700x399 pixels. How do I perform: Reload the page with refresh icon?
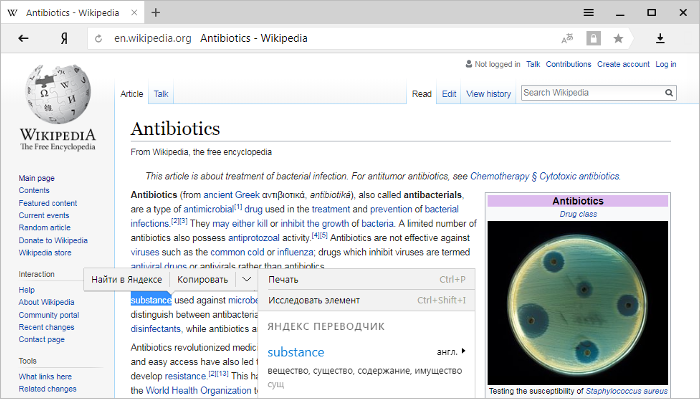(x=99, y=39)
